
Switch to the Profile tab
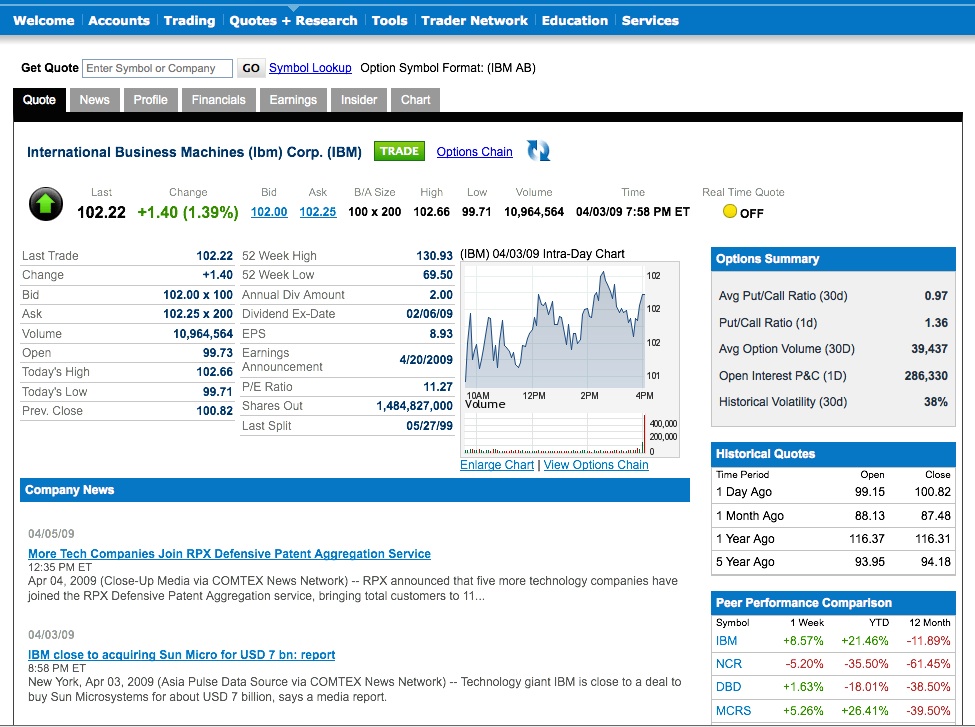coord(150,100)
